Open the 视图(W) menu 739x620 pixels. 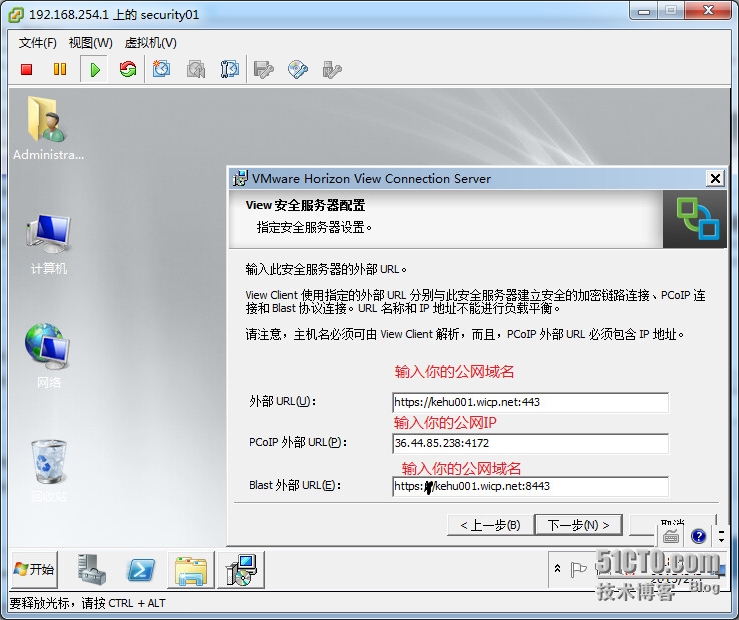tap(90, 43)
